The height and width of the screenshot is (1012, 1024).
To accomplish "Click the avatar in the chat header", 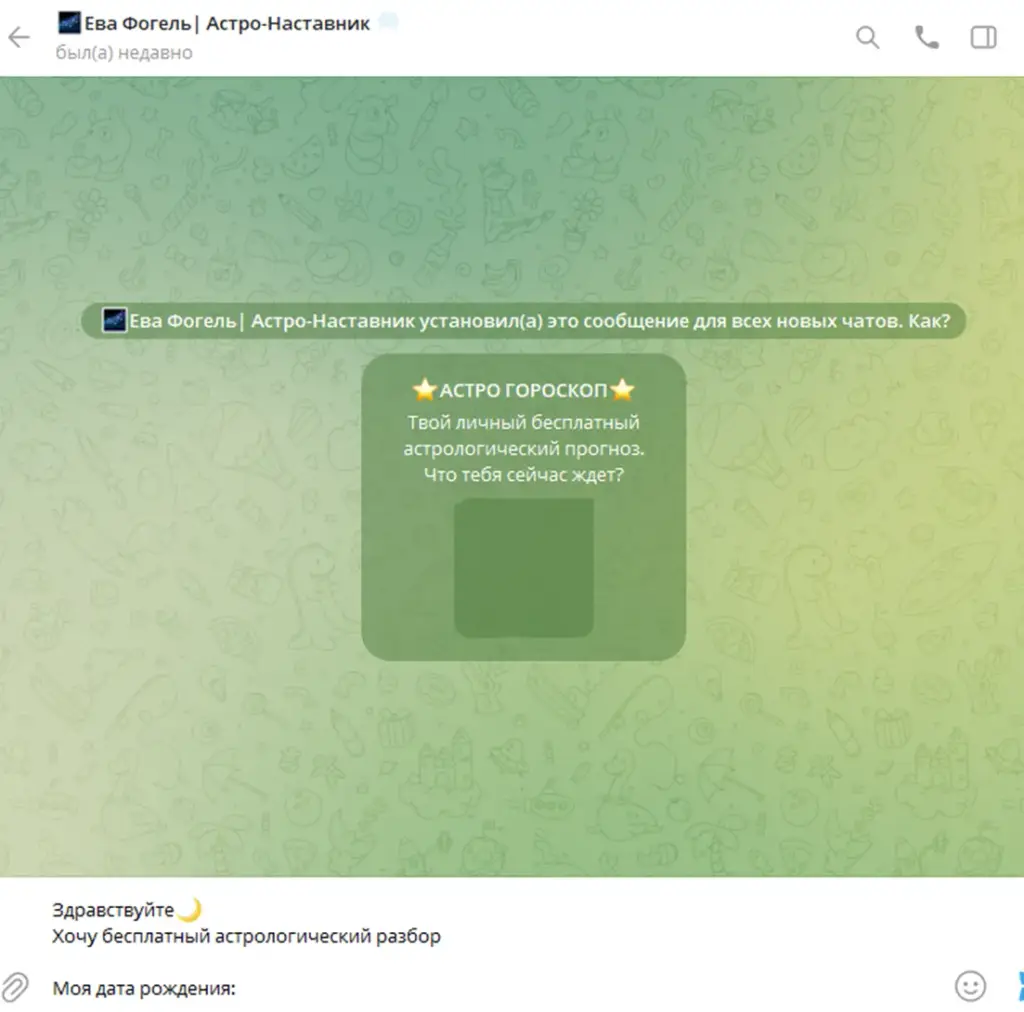I will [x=69, y=23].
